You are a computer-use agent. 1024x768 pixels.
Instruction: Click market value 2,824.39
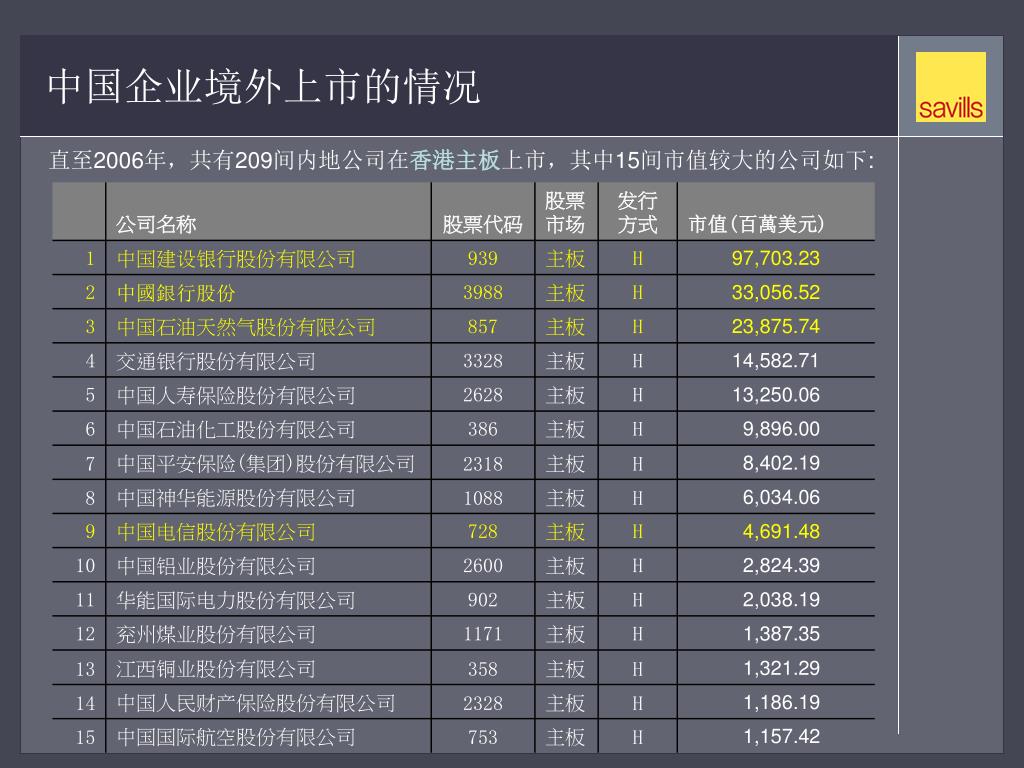tap(781, 565)
